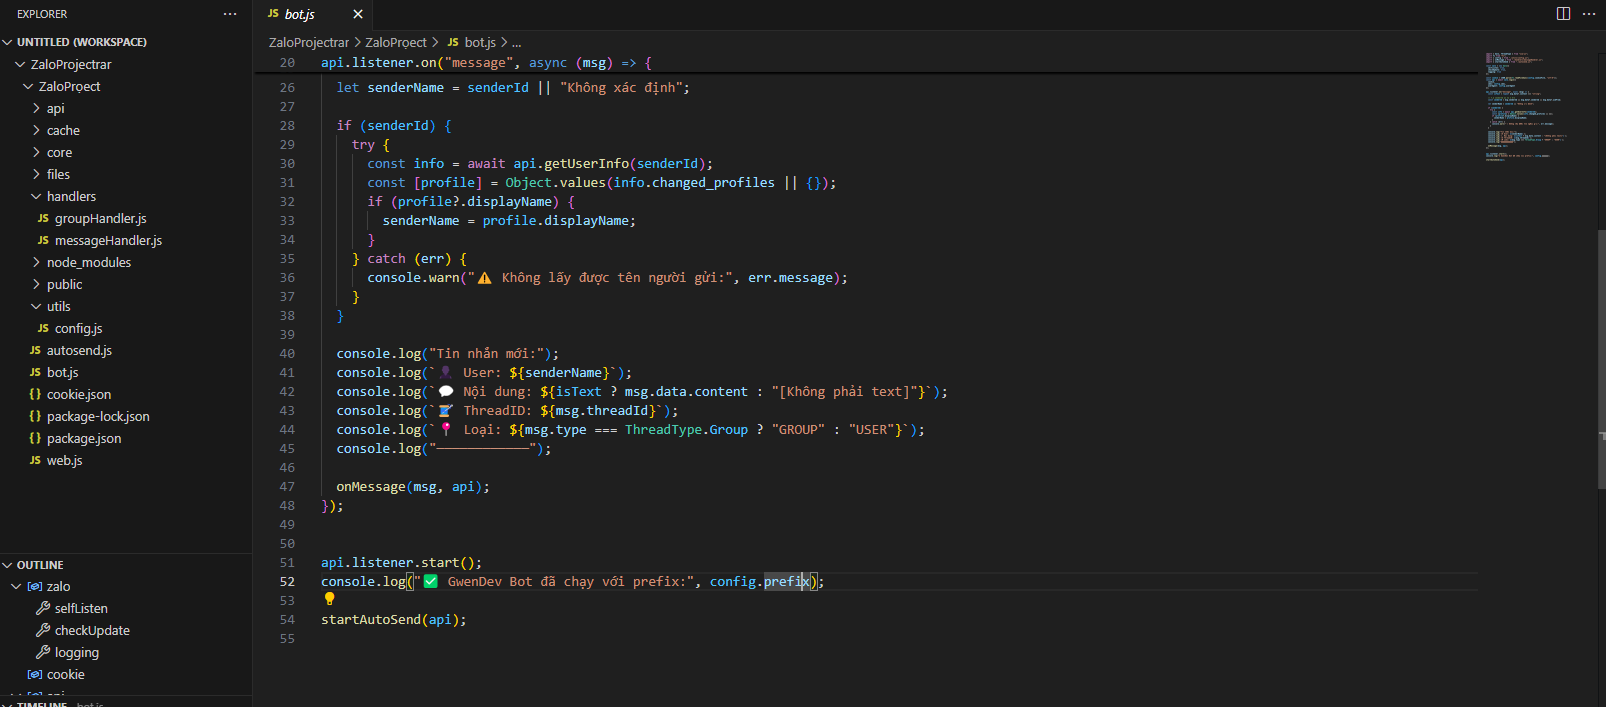The image size is (1606, 707).
Task: Click the wrench icon next to selfListen
Action: pos(43,608)
